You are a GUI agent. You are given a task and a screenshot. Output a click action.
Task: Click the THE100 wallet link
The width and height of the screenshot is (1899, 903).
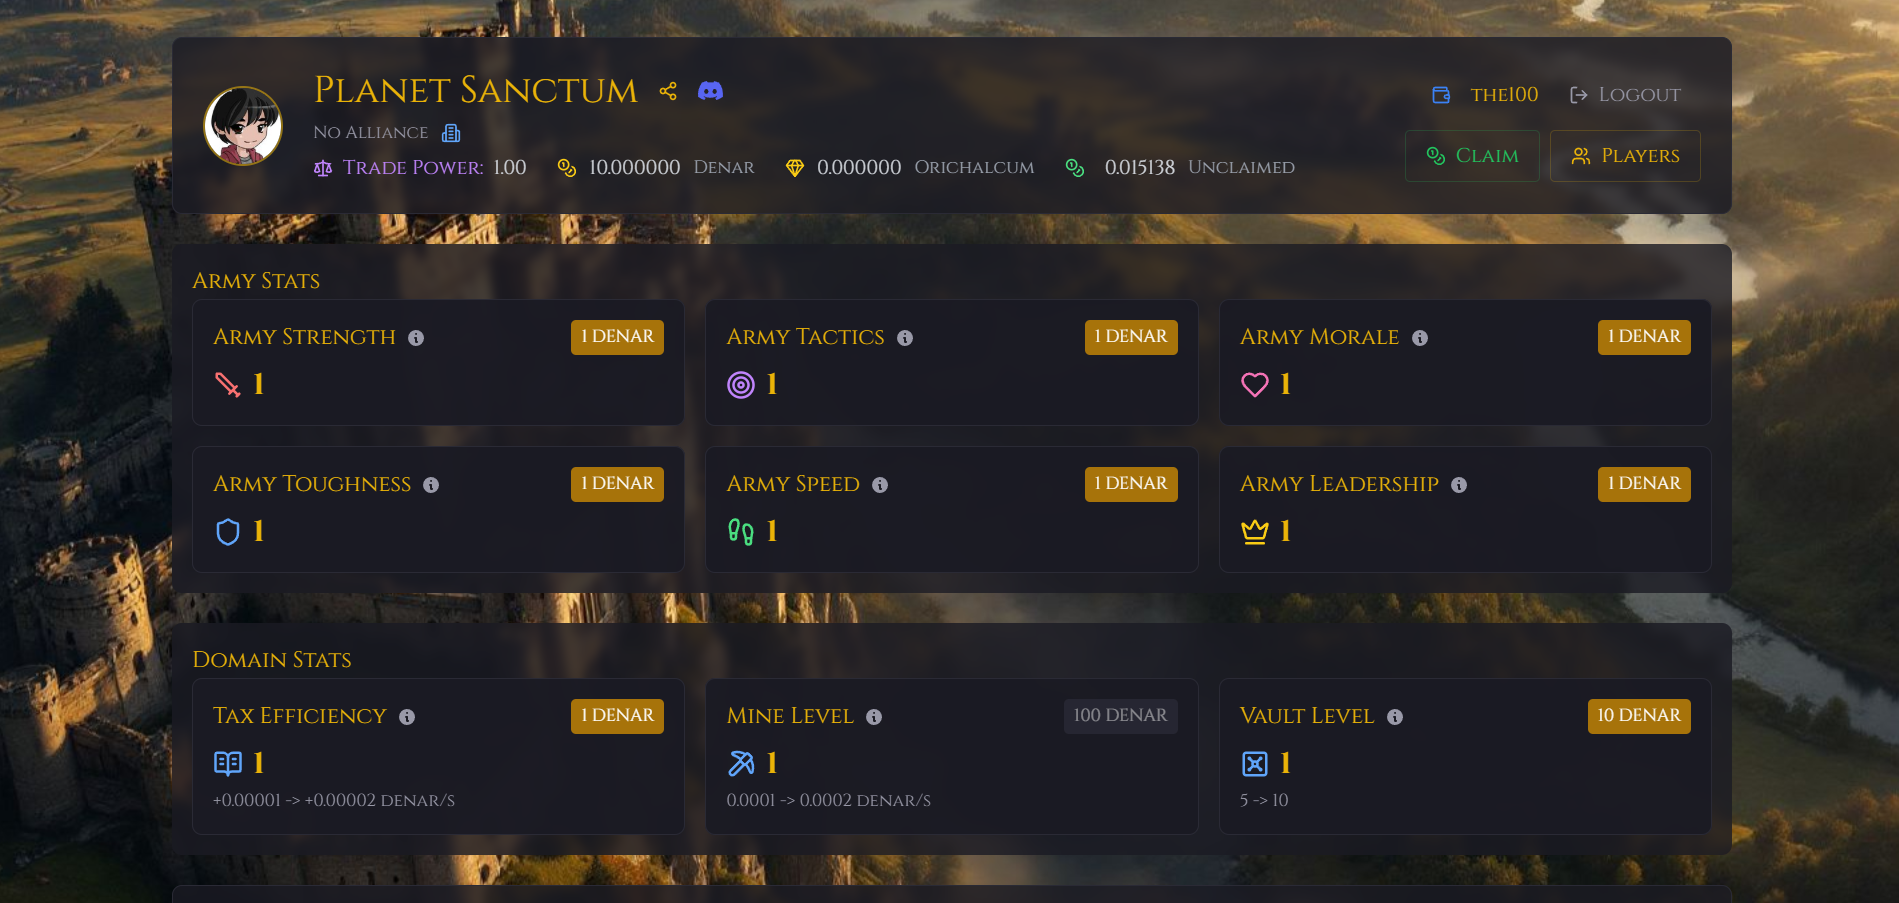[1485, 95]
